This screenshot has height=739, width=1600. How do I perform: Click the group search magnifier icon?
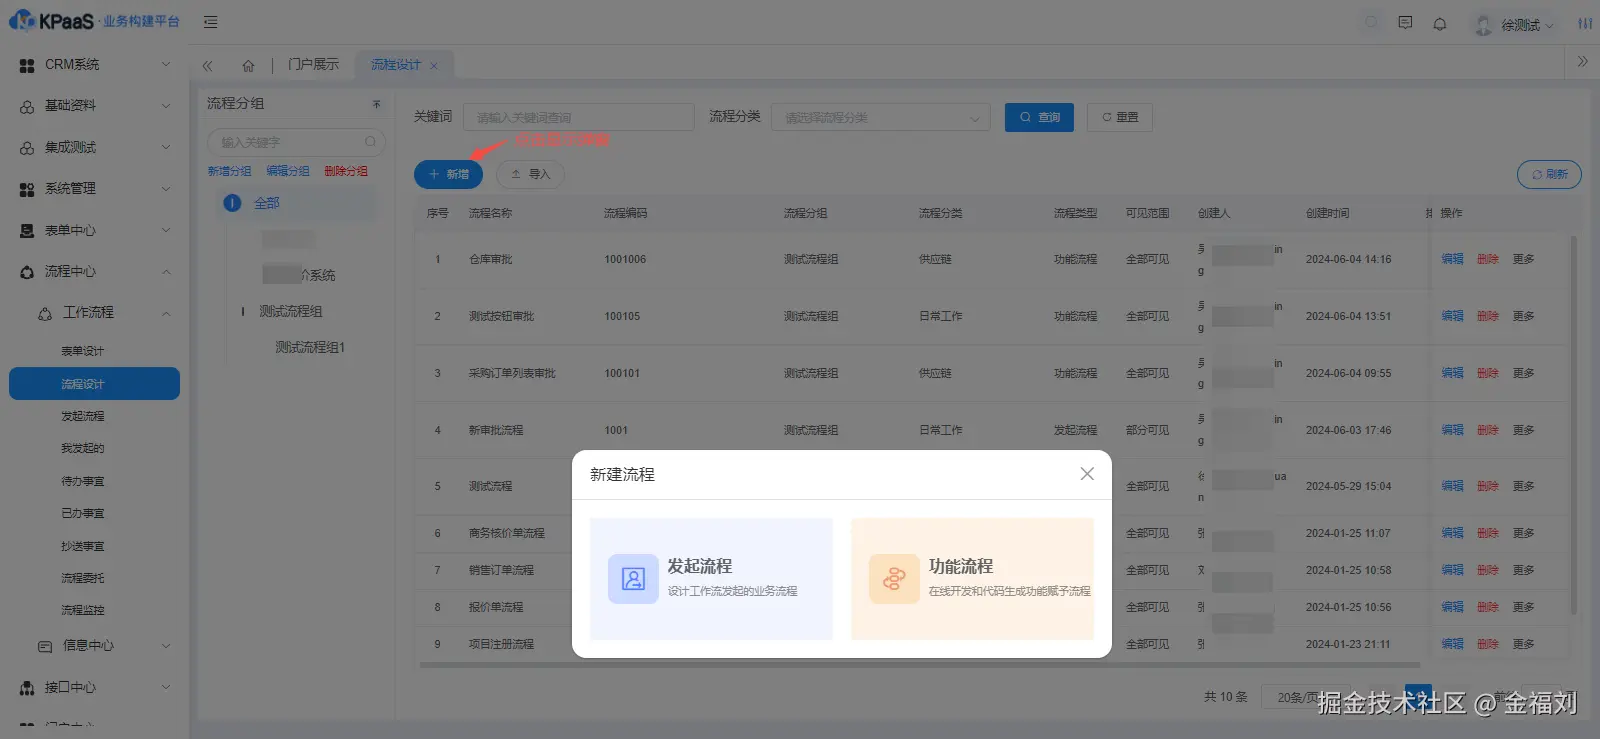(370, 142)
